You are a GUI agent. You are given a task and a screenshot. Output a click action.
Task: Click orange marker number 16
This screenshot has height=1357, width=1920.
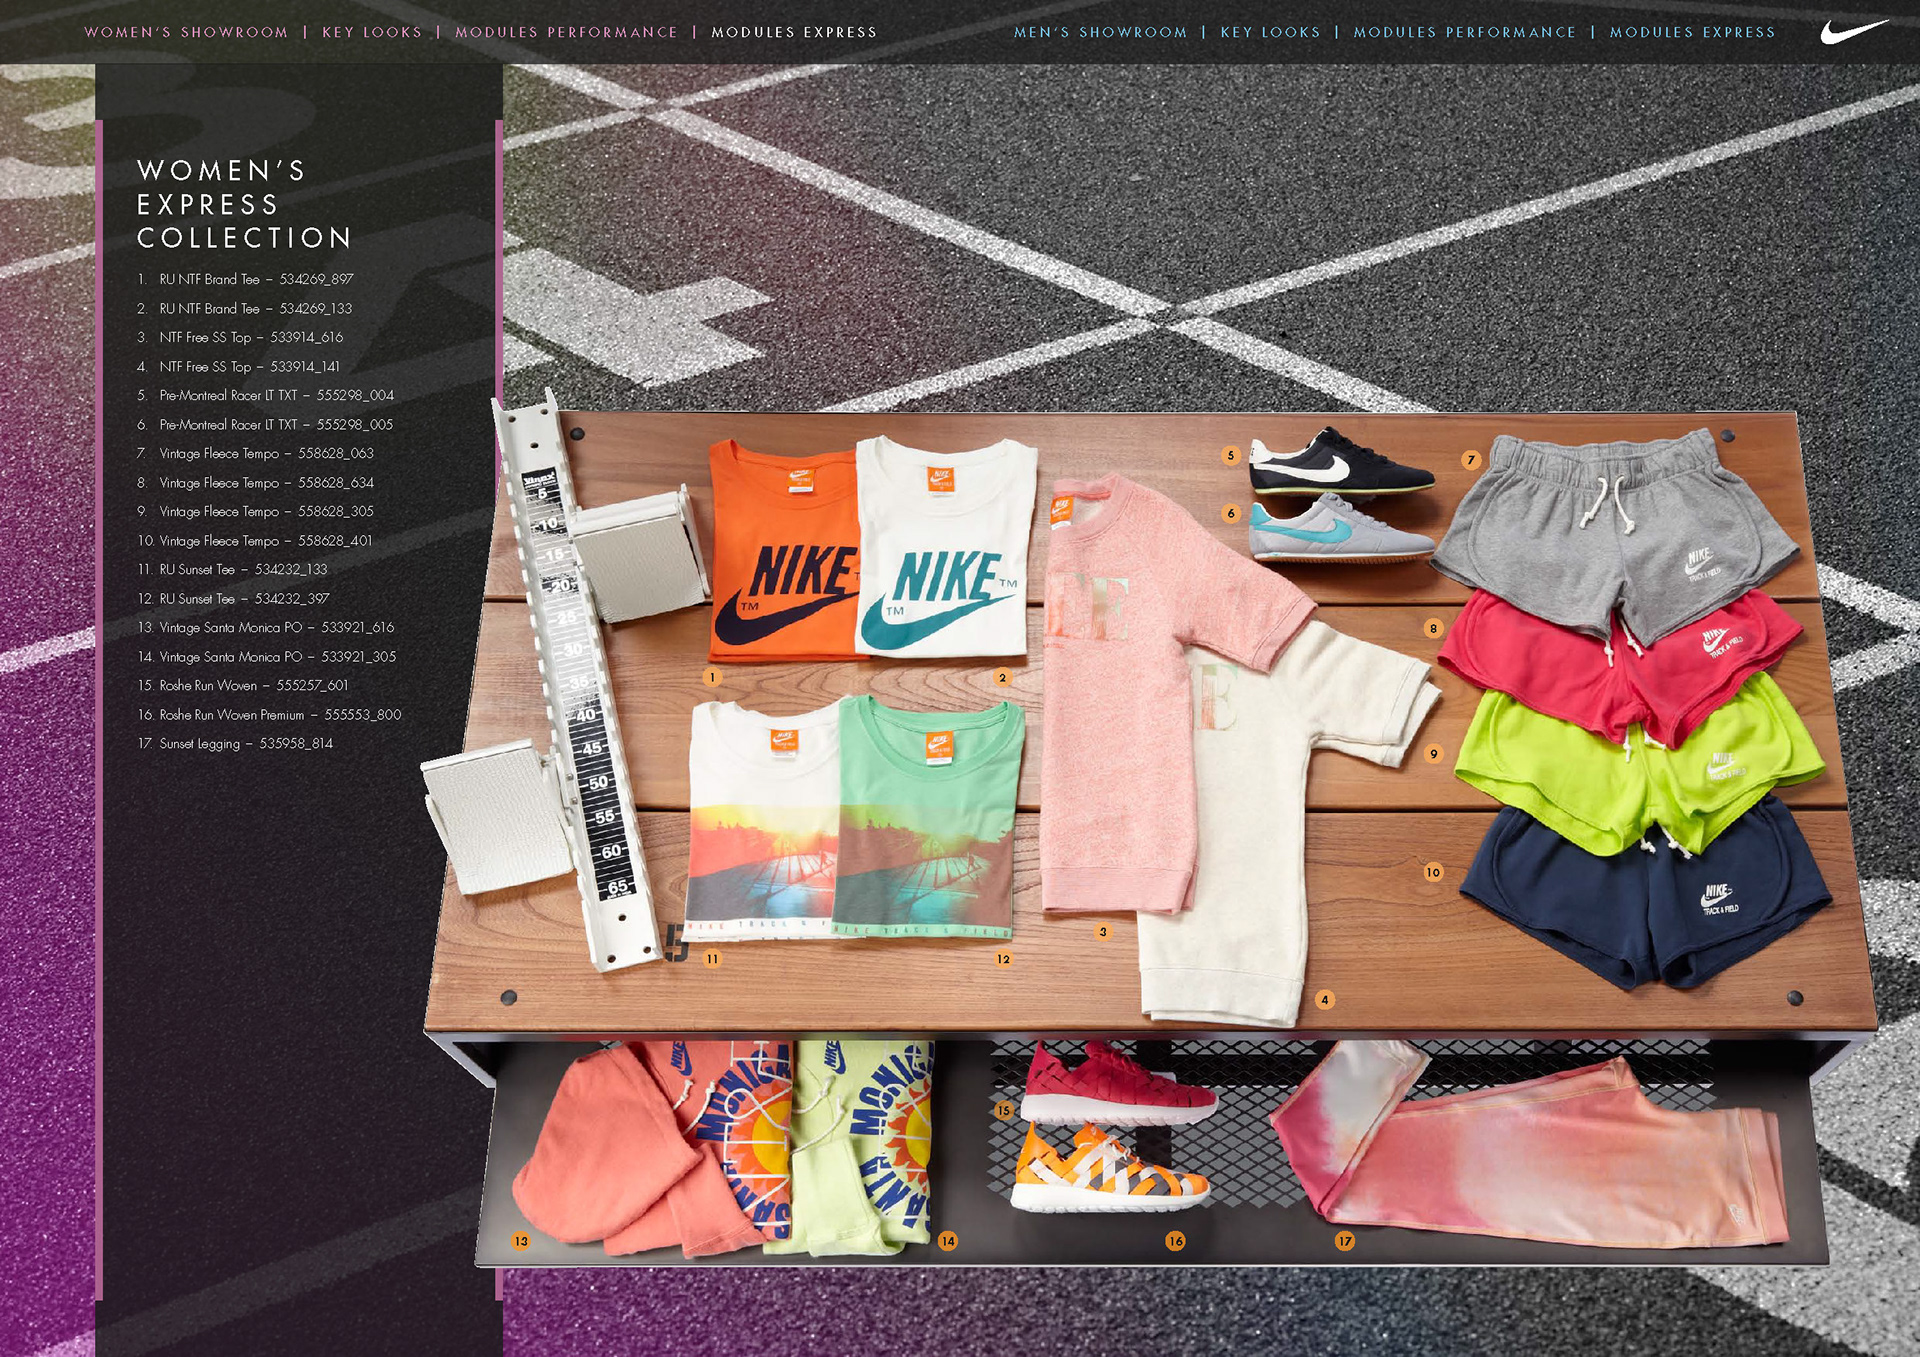(1175, 1241)
